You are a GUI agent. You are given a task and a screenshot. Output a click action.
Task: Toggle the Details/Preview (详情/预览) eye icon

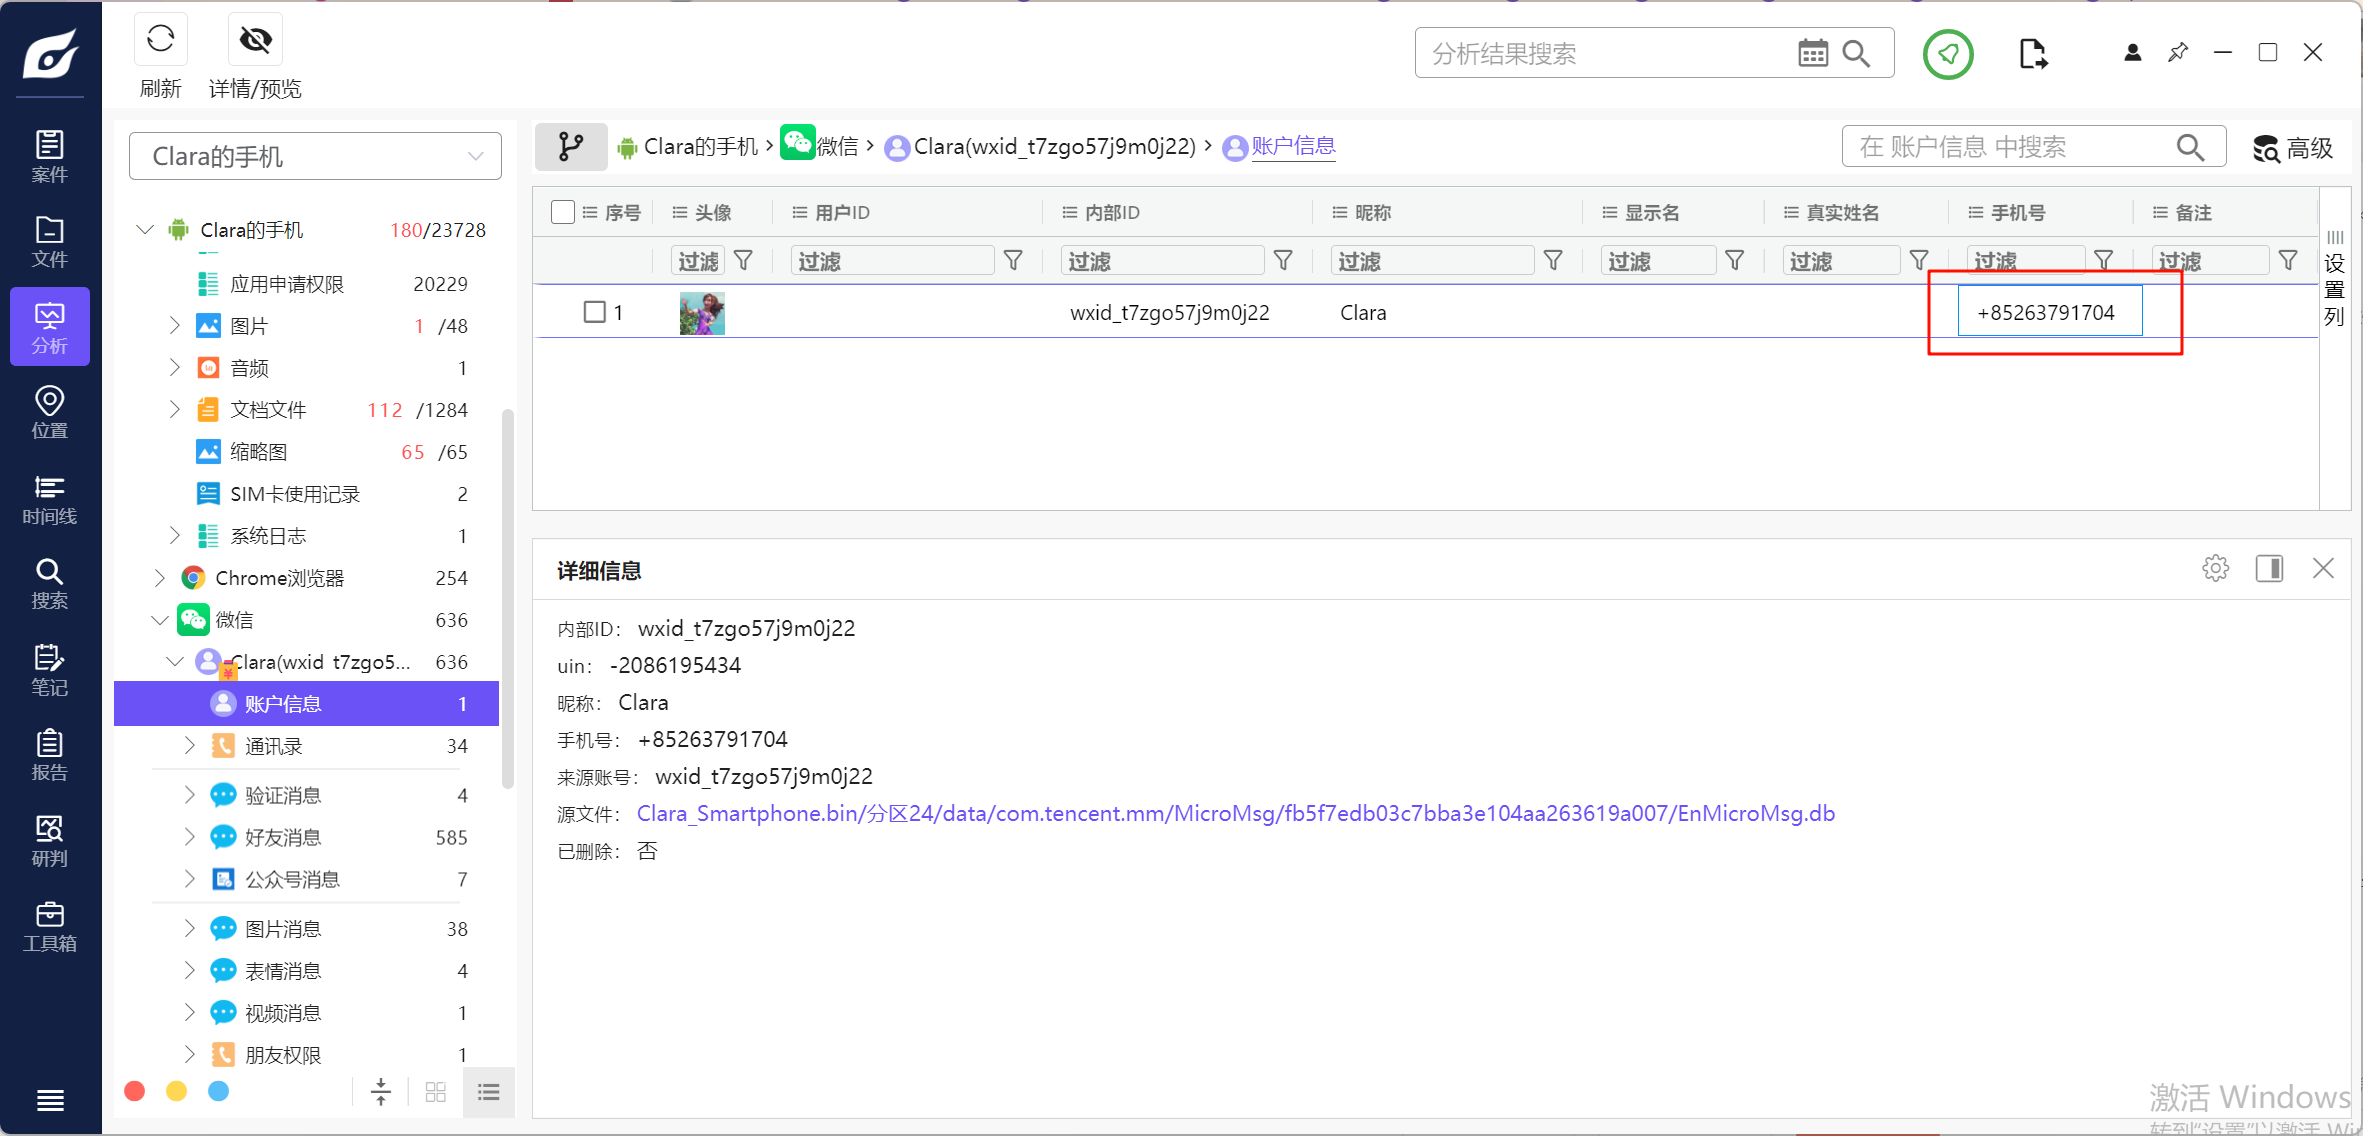pyautogui.click(x=255, y=41)
